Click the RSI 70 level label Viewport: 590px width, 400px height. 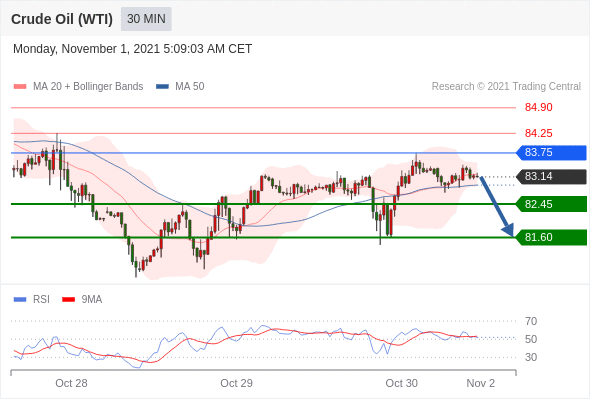531,321
